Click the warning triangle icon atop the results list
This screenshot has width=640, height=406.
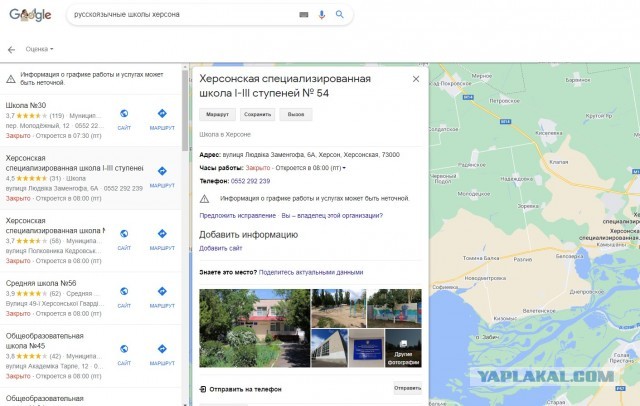click(11, 79)
